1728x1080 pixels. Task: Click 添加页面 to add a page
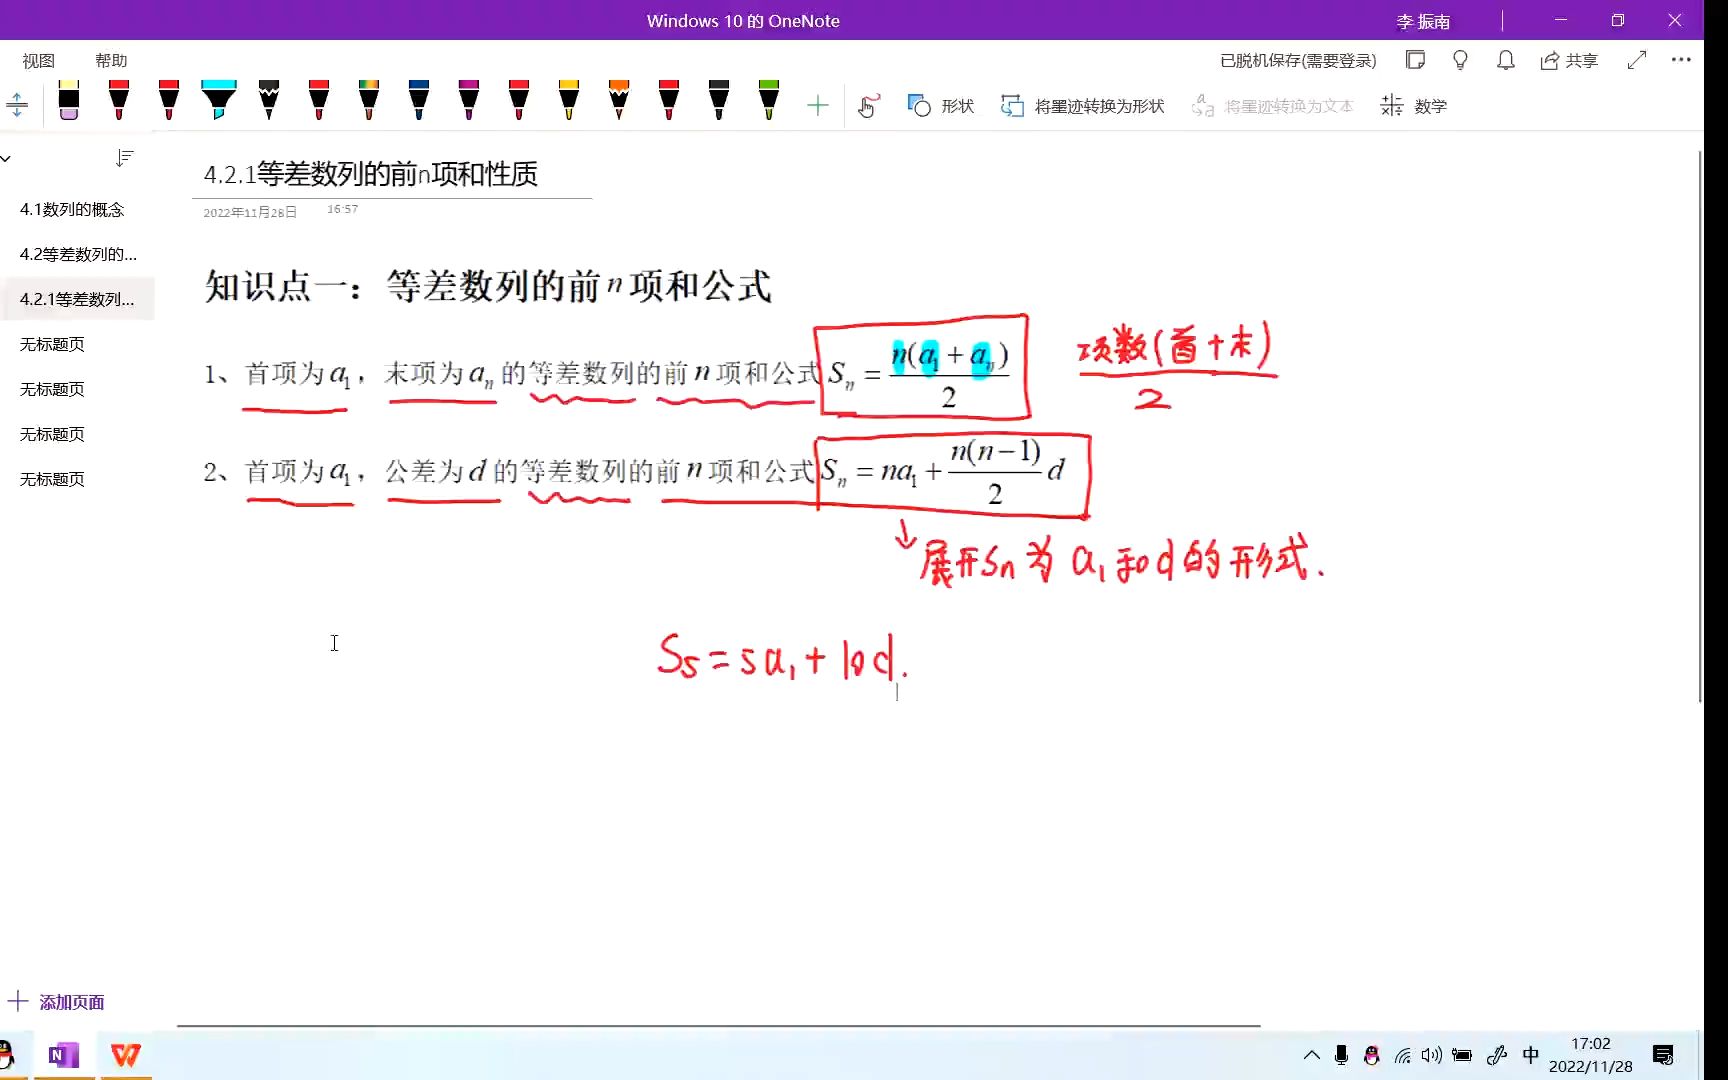tap(57, 1001)
